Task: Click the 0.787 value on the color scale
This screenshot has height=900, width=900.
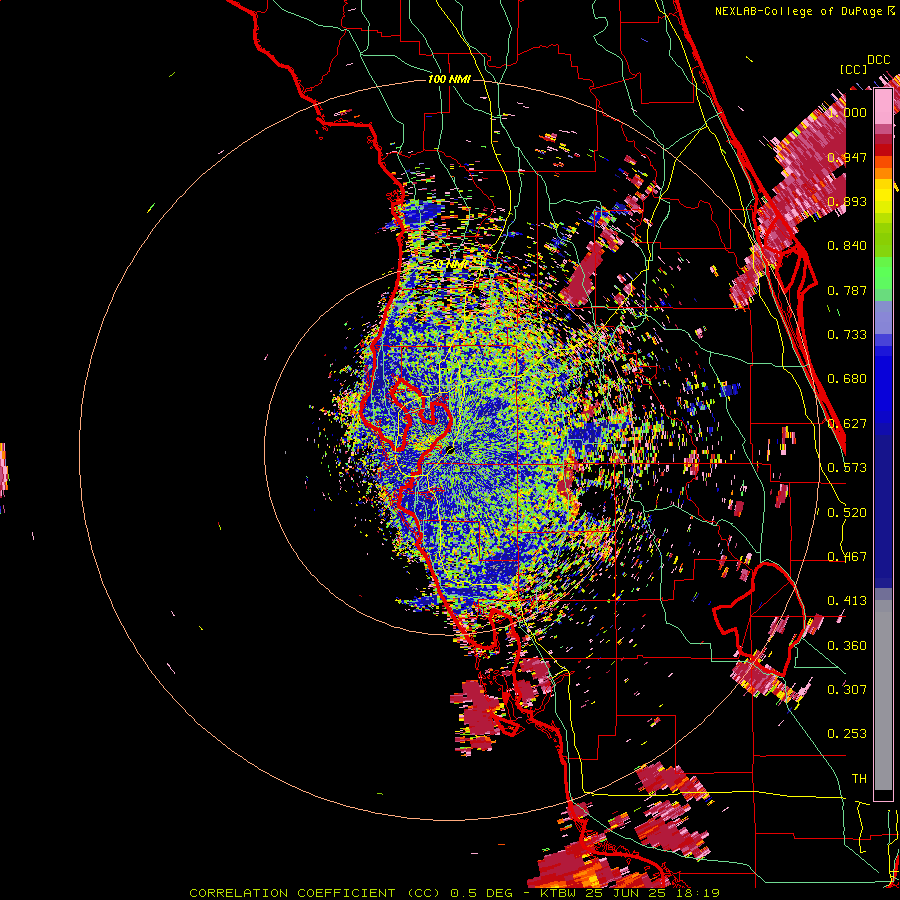Action: point(847,290)
